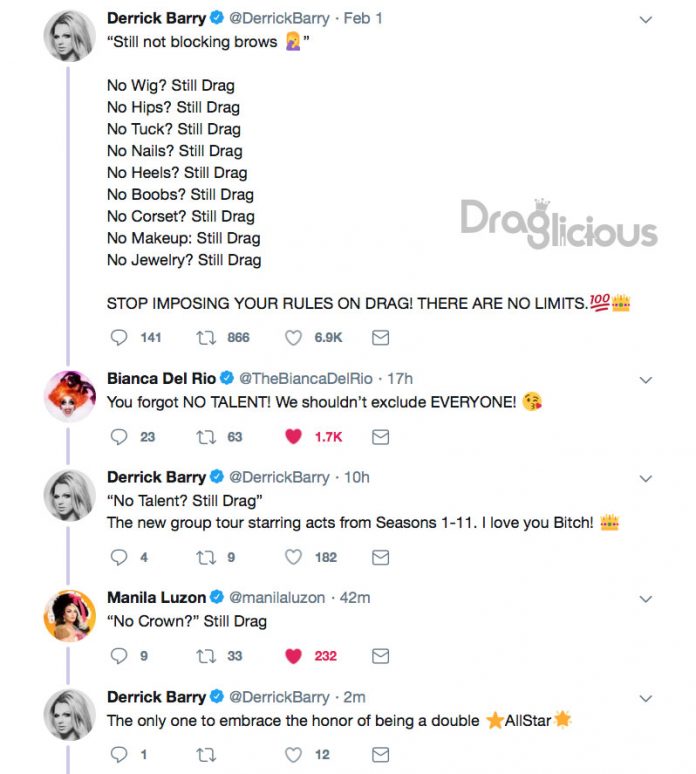Open Manila Luzon's profile name link
Viewport: 696px width, 774px height.
[x=156, y=598]
